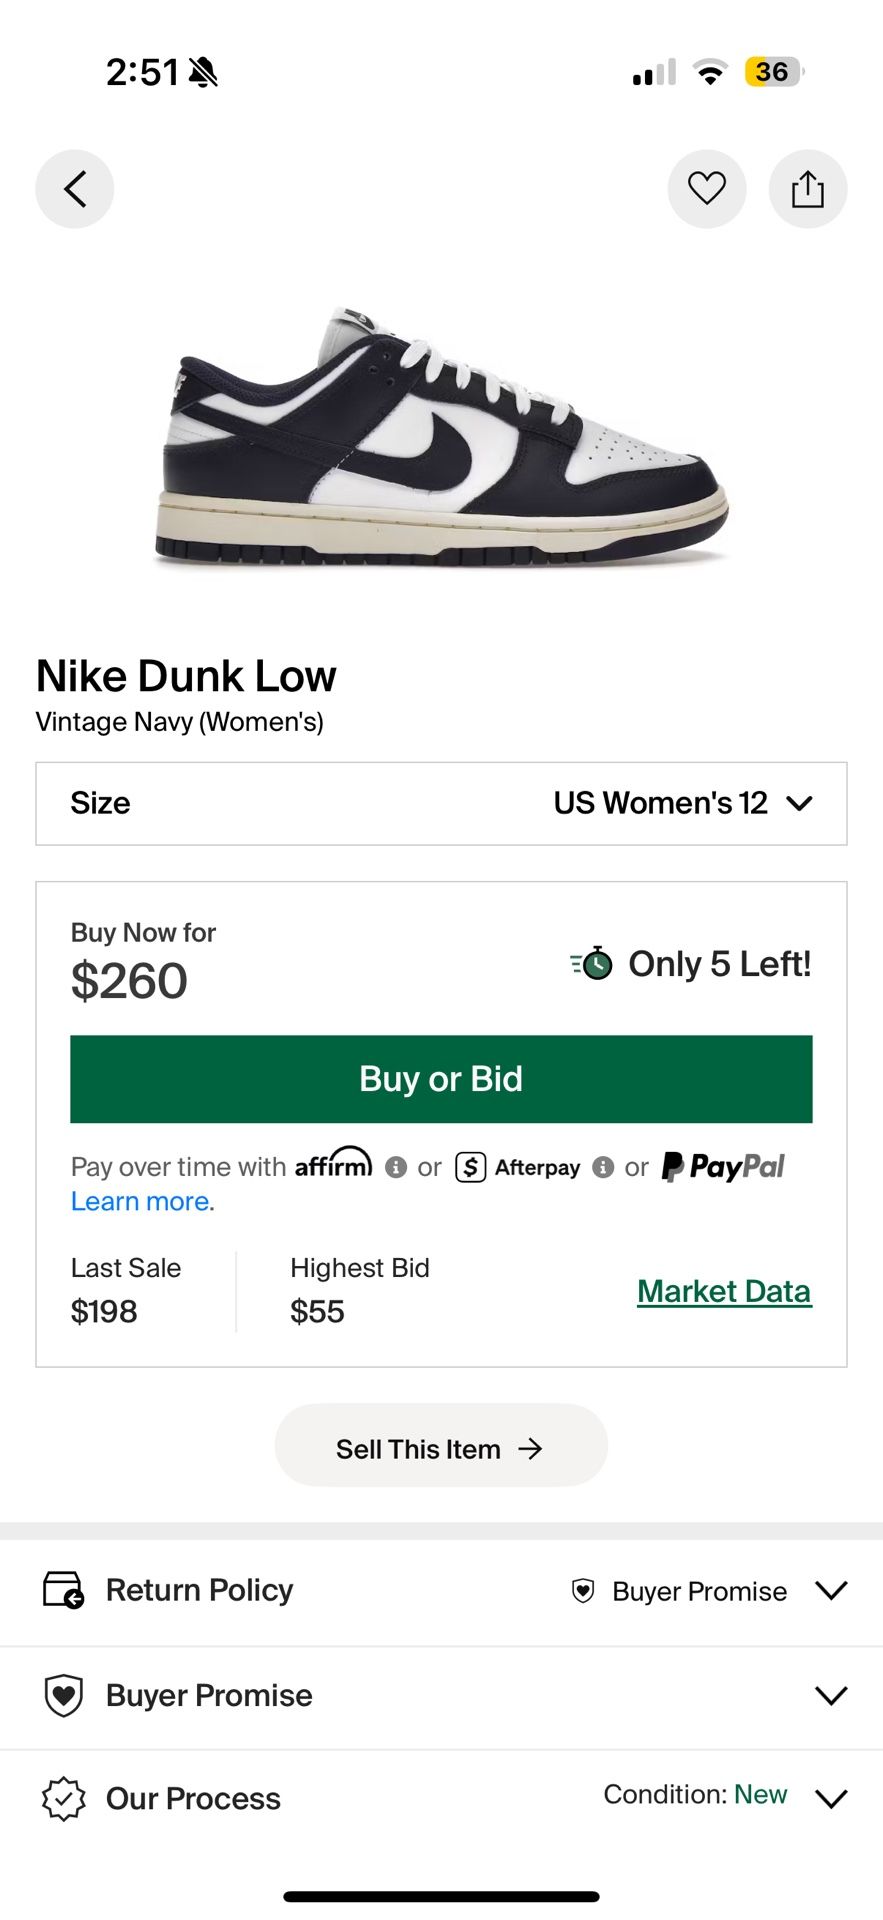Tap the Affirm info icon
The height and width of the screenshot is (1920, 883).
click(396, 1167)
